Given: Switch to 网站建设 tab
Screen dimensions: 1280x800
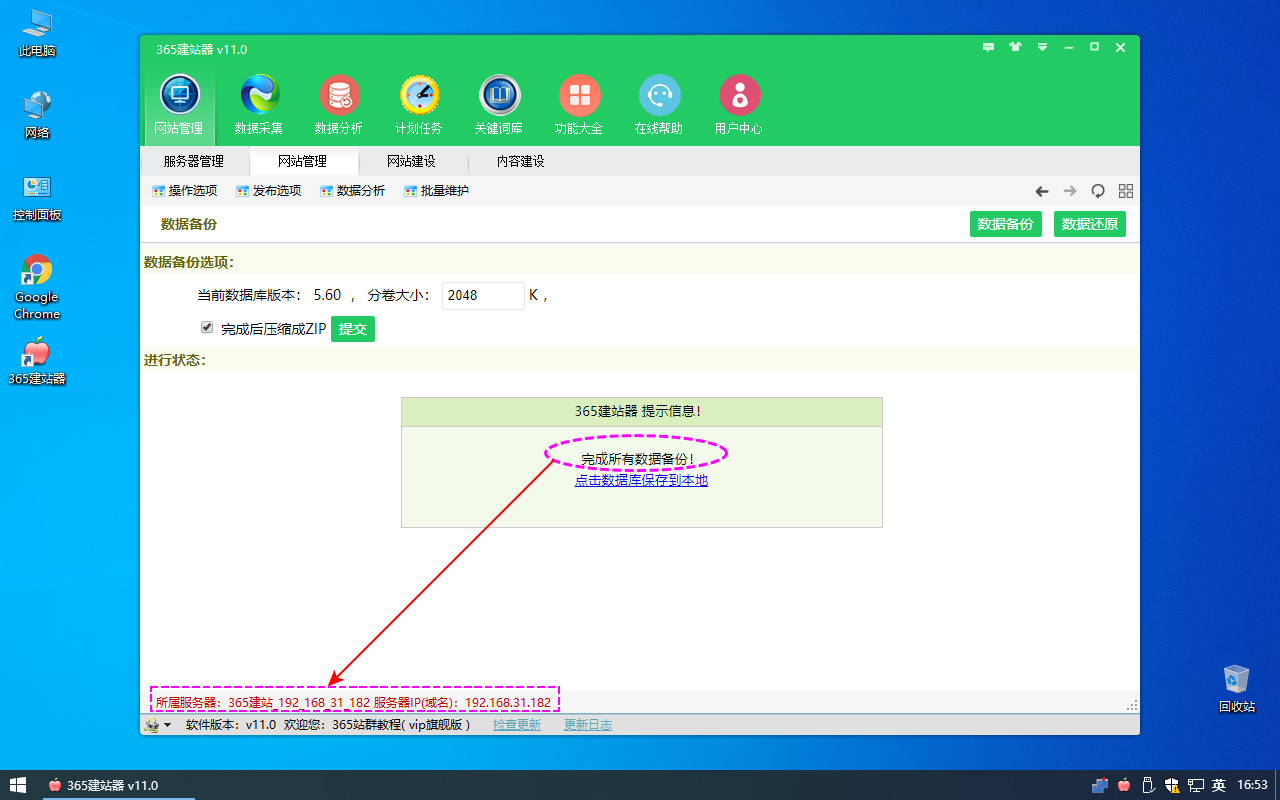Looking at the screenshot, I should 412,161.
